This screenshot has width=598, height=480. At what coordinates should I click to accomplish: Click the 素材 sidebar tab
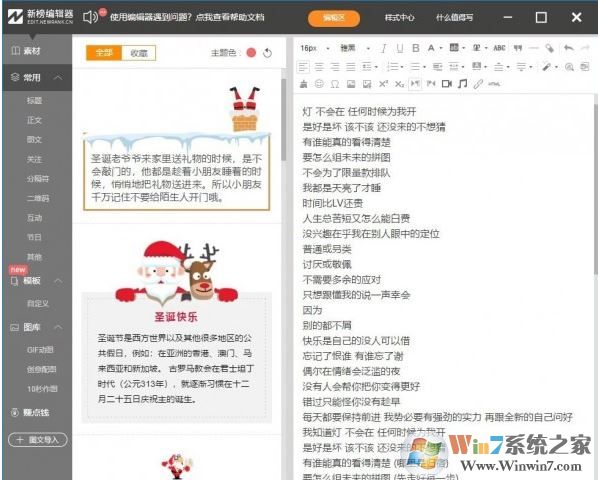26,51
